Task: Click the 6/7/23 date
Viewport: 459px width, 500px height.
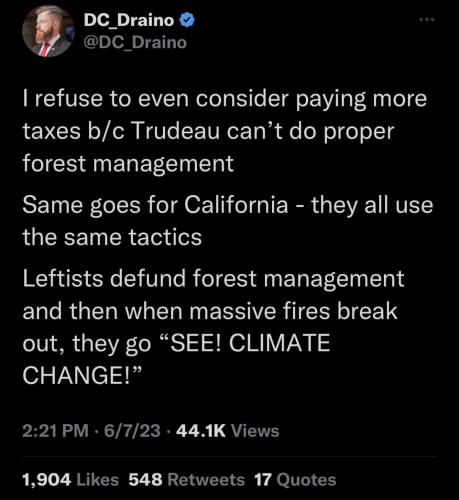Action: click(x=132, y=430)
